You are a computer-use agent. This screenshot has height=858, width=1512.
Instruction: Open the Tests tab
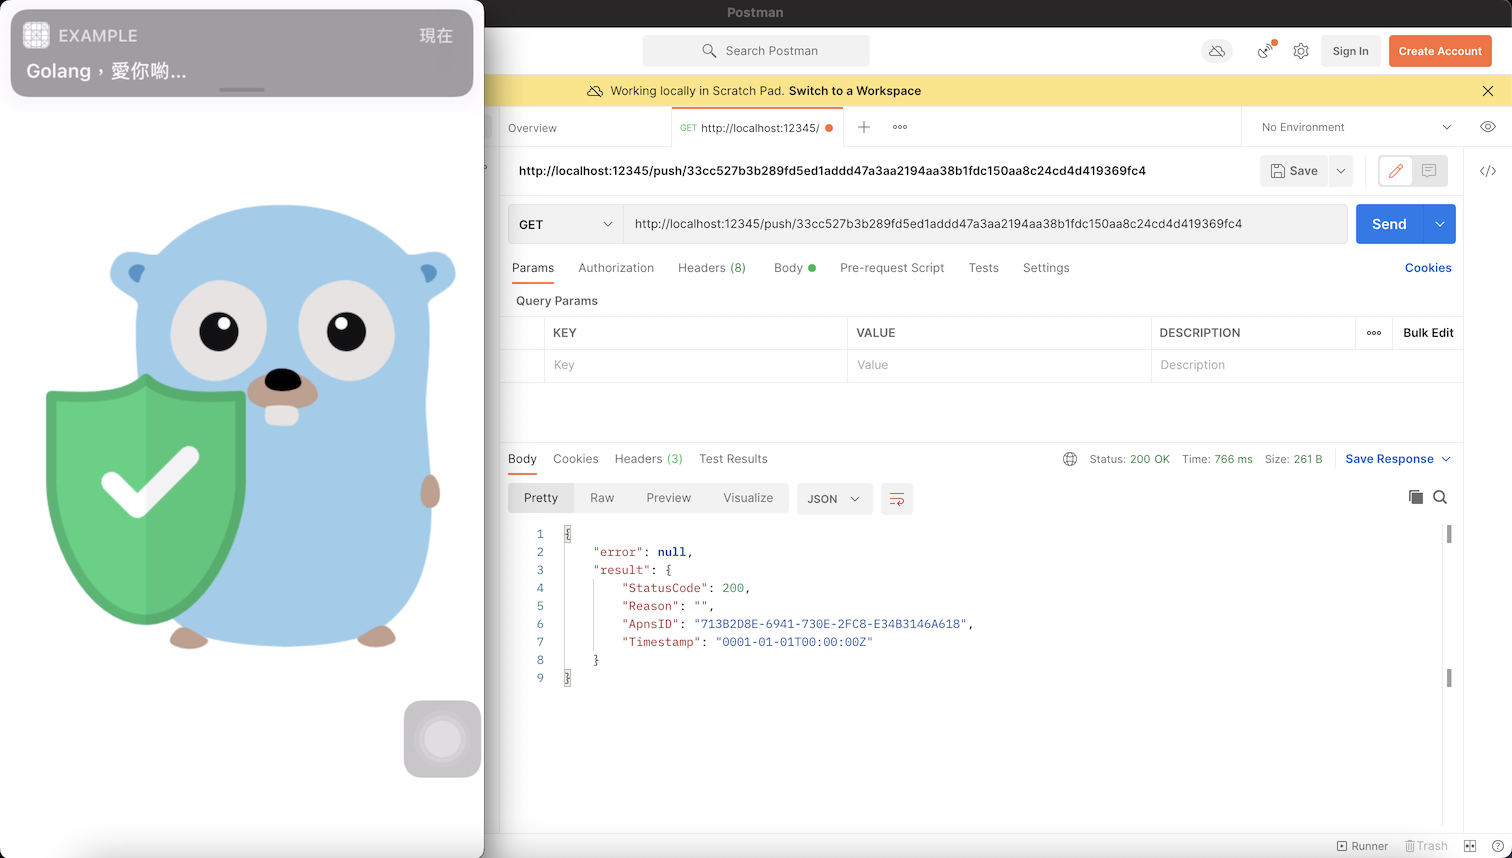coord(984,268)
